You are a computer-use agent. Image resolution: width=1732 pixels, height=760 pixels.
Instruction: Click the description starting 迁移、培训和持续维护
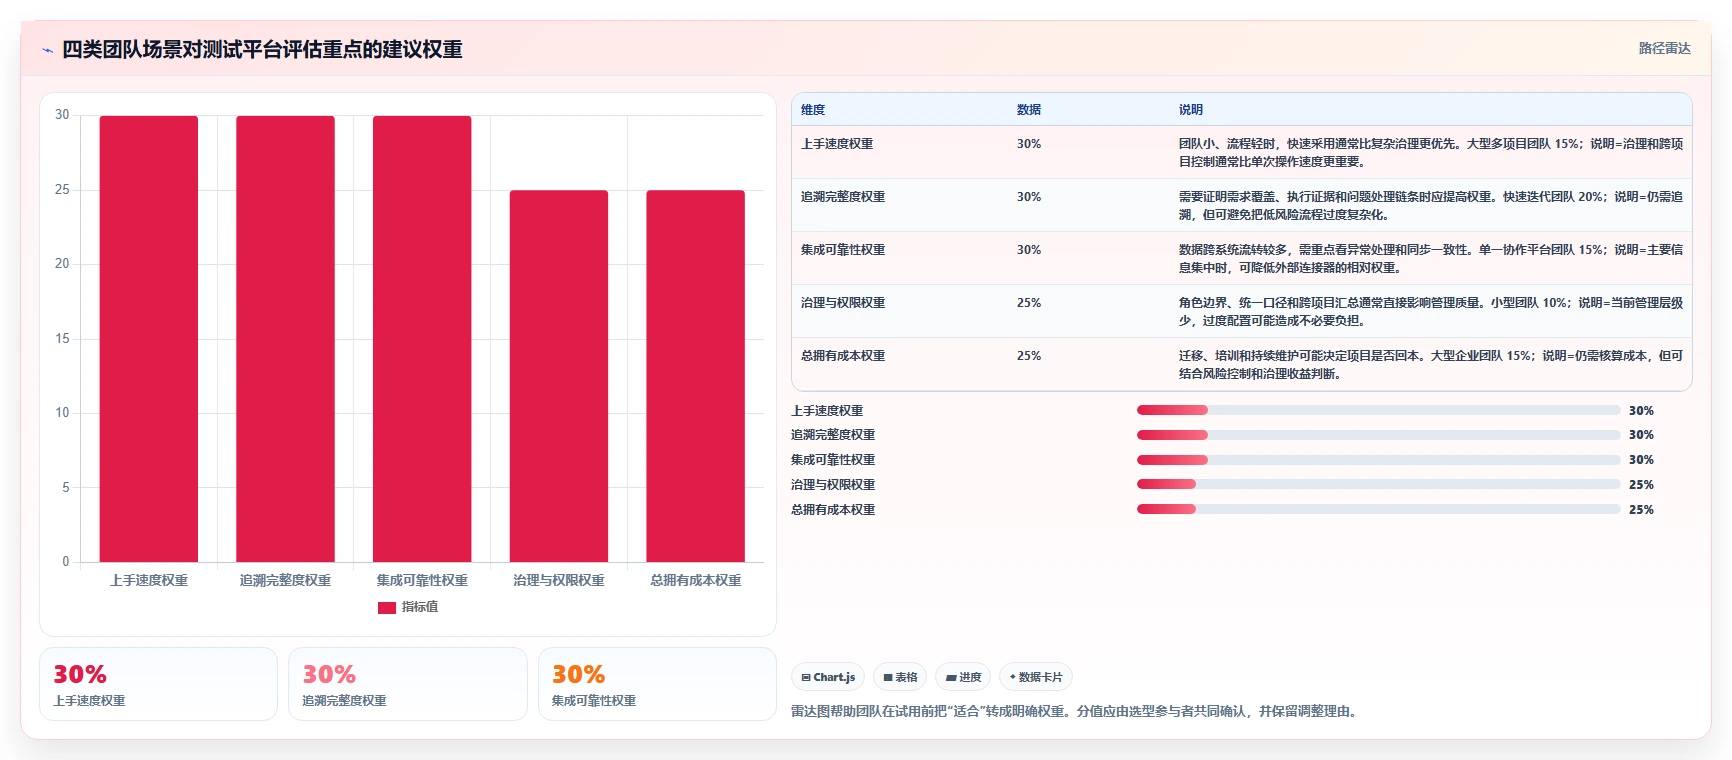[x=1430, y=365]
